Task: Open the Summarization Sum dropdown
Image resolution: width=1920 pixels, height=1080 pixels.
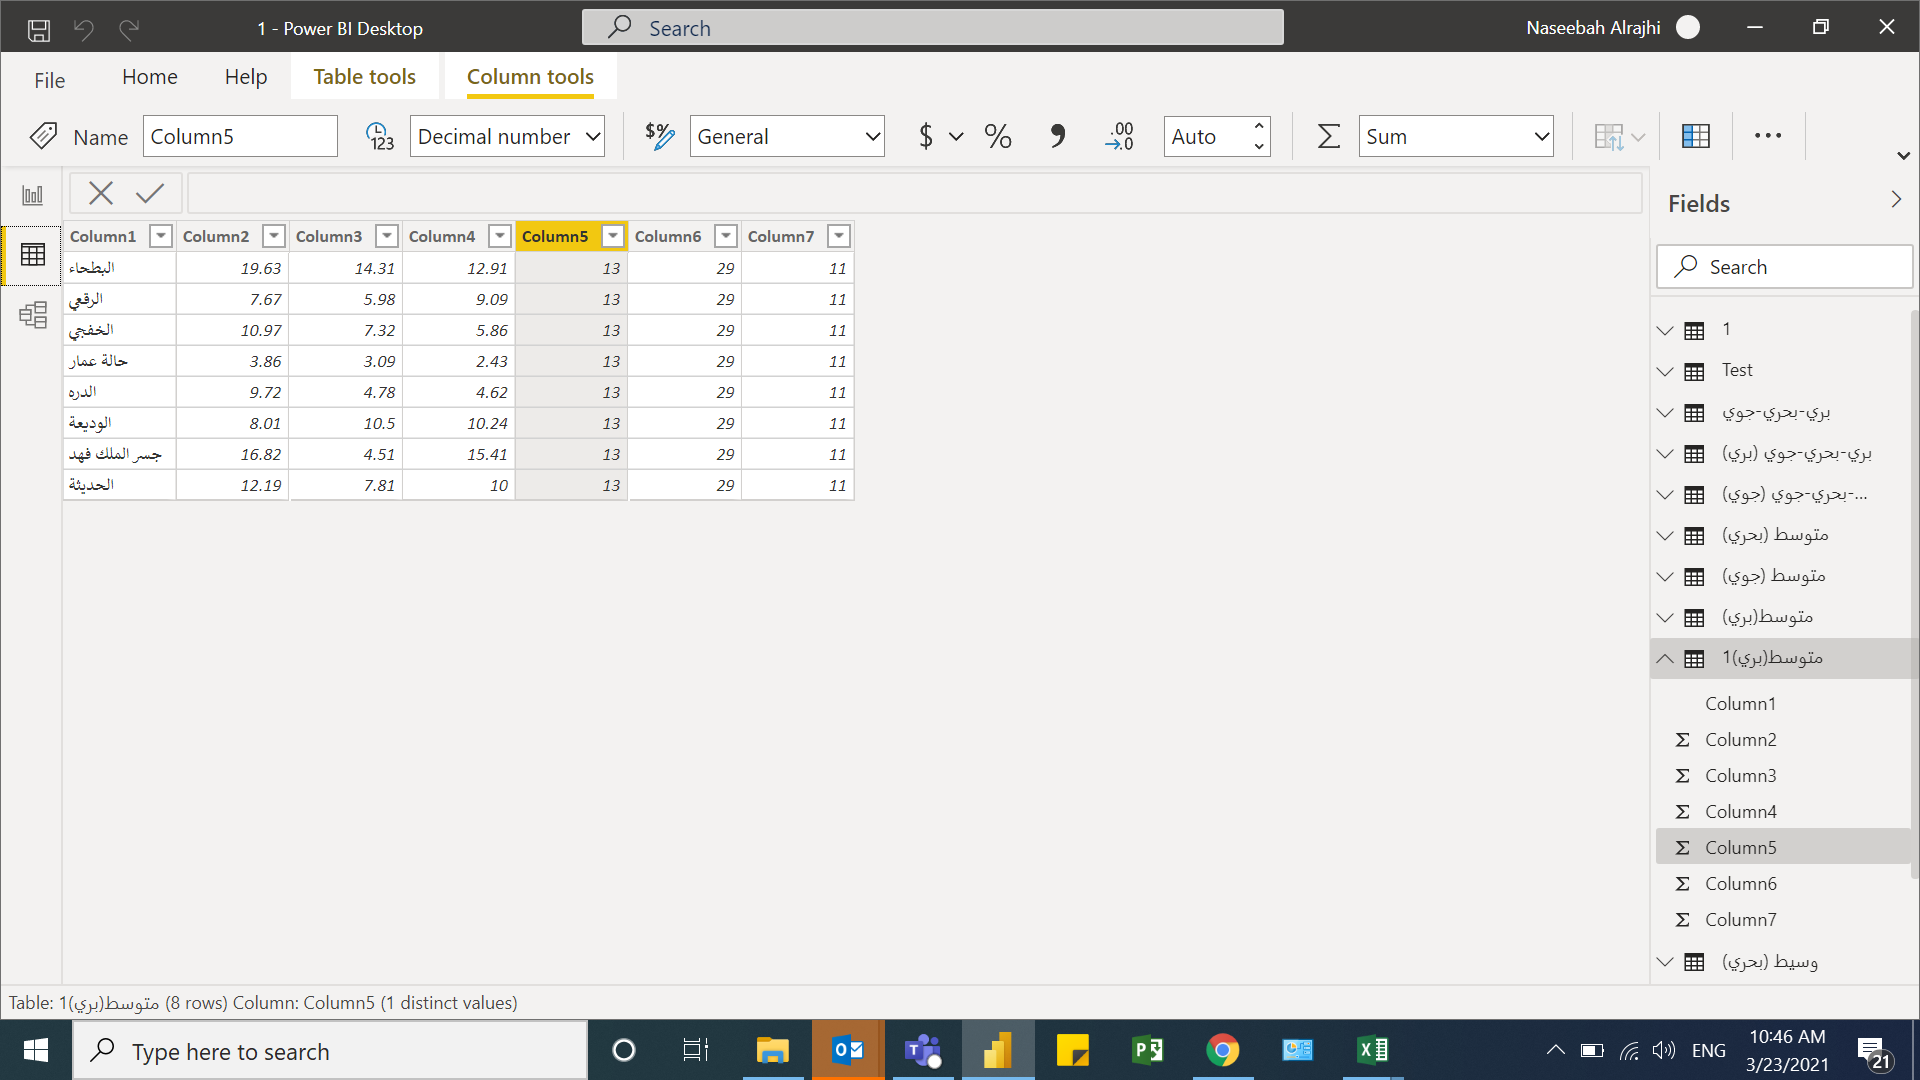Action: click(x=1456, y=136)
